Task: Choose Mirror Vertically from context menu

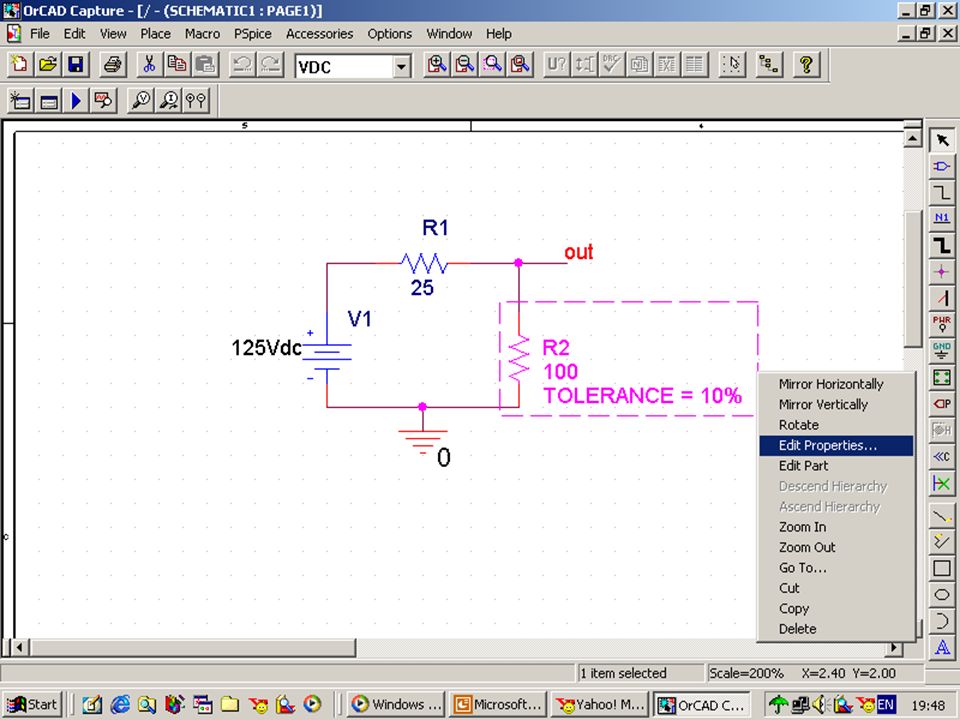Action: [x=836, y=405]
